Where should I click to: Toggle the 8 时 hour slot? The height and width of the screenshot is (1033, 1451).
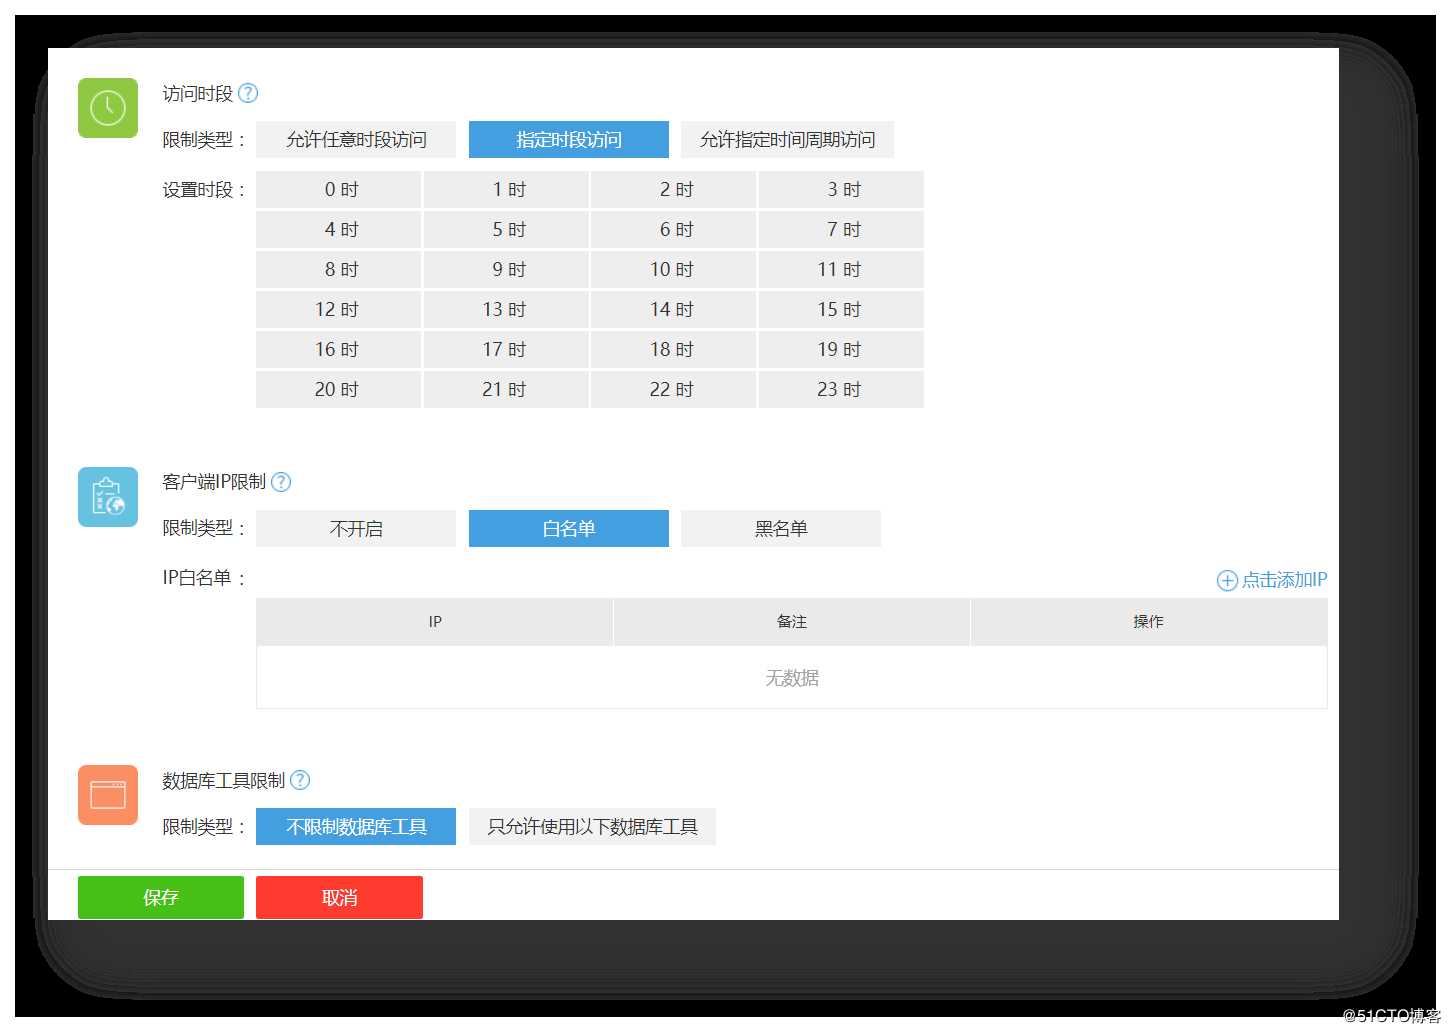[x=338, y=270]
